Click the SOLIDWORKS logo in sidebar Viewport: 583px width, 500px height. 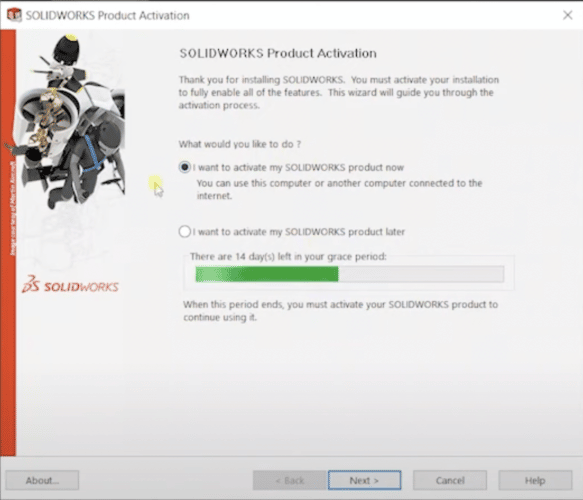[70, 285]
